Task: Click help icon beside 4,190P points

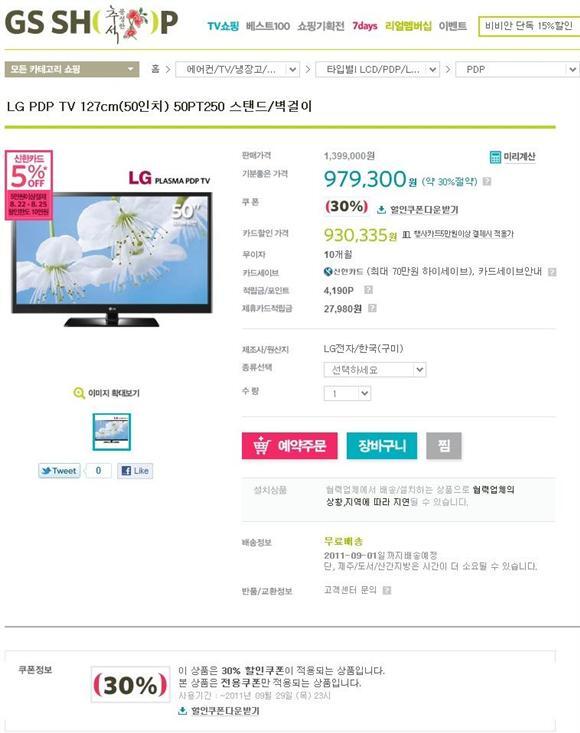Action: pyautogui.click(x=368, y=290)
